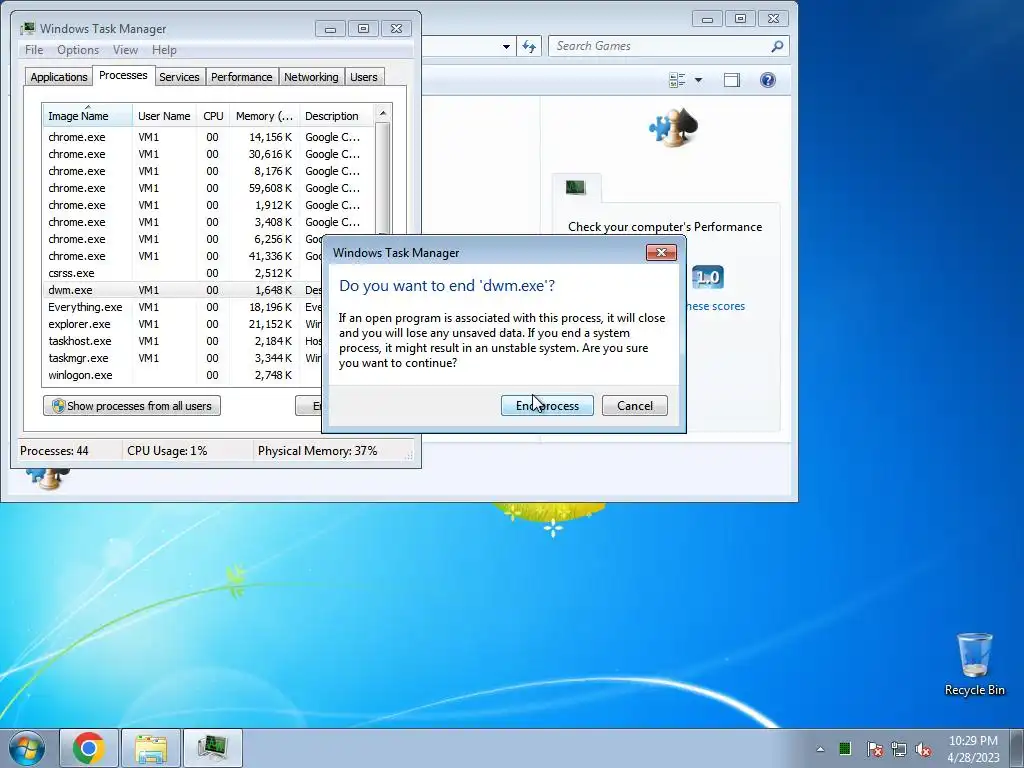
Task: Click the Physical Memory 37% status entry
Action: (317, 451)
